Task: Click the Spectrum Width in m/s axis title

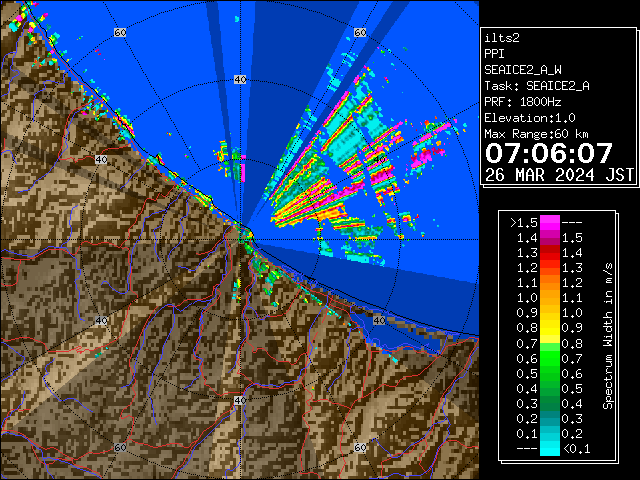Action: tap(608, 336)
